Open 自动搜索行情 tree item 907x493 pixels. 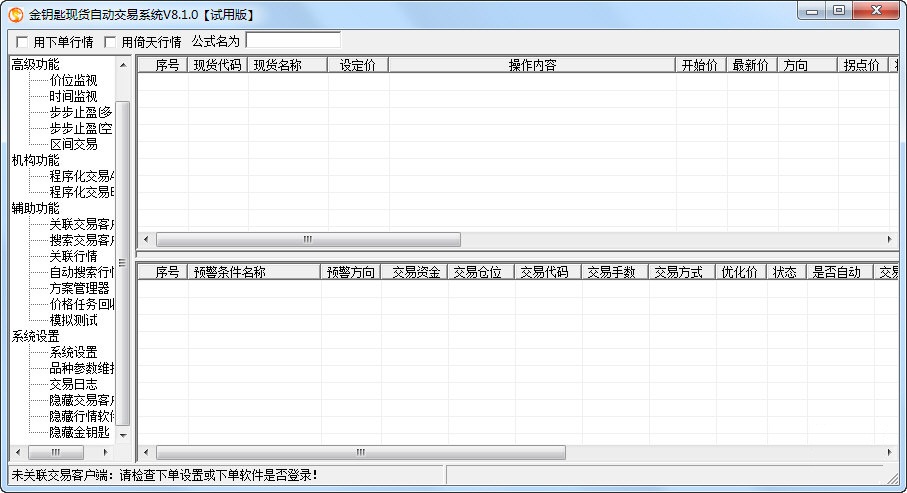coord(82,272)
